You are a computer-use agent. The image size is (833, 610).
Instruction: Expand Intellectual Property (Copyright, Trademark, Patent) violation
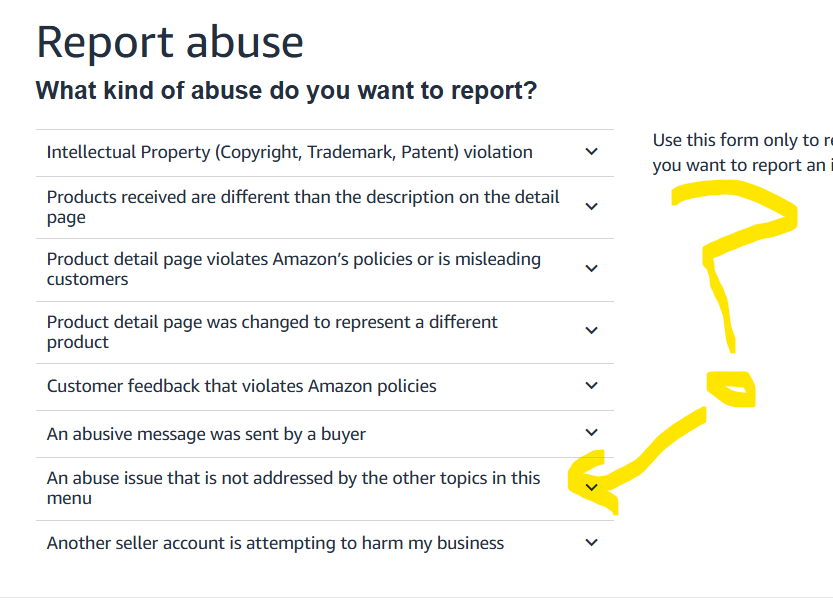pos(325,153)
